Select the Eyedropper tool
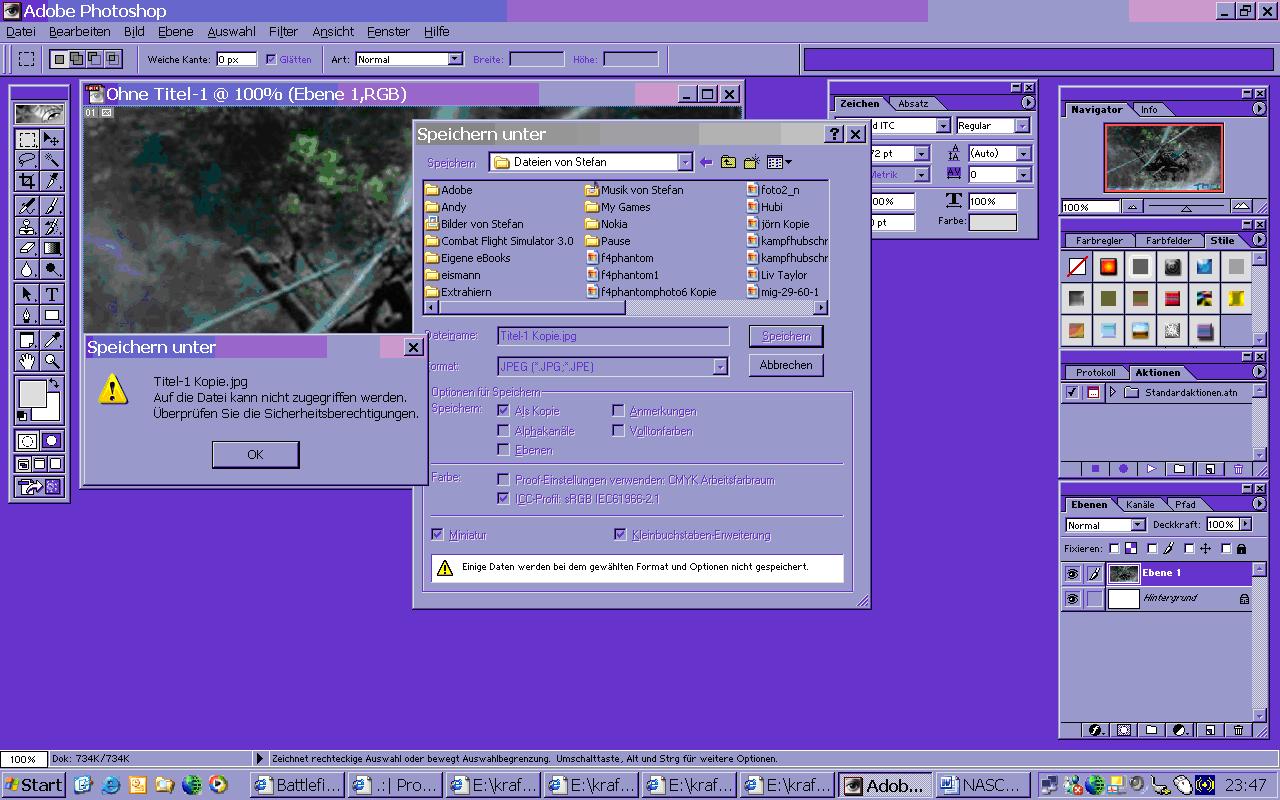The height and width of the screenshot is (800, 1280). 52,340
